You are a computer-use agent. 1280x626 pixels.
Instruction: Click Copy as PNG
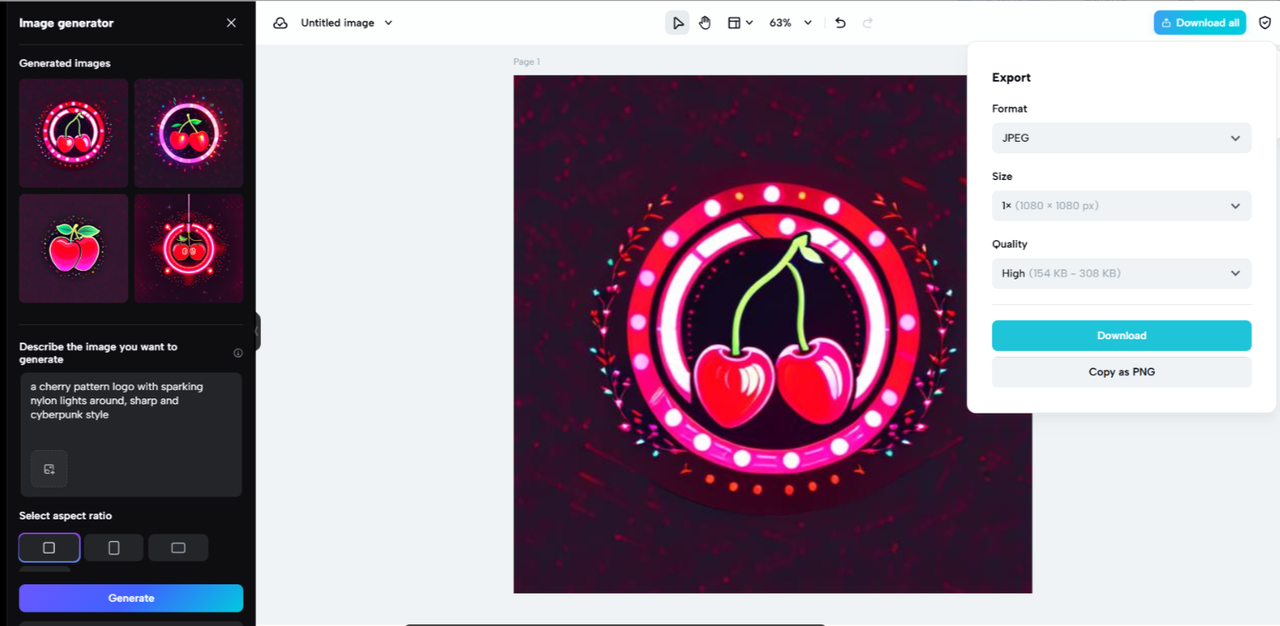[1121, 371]
